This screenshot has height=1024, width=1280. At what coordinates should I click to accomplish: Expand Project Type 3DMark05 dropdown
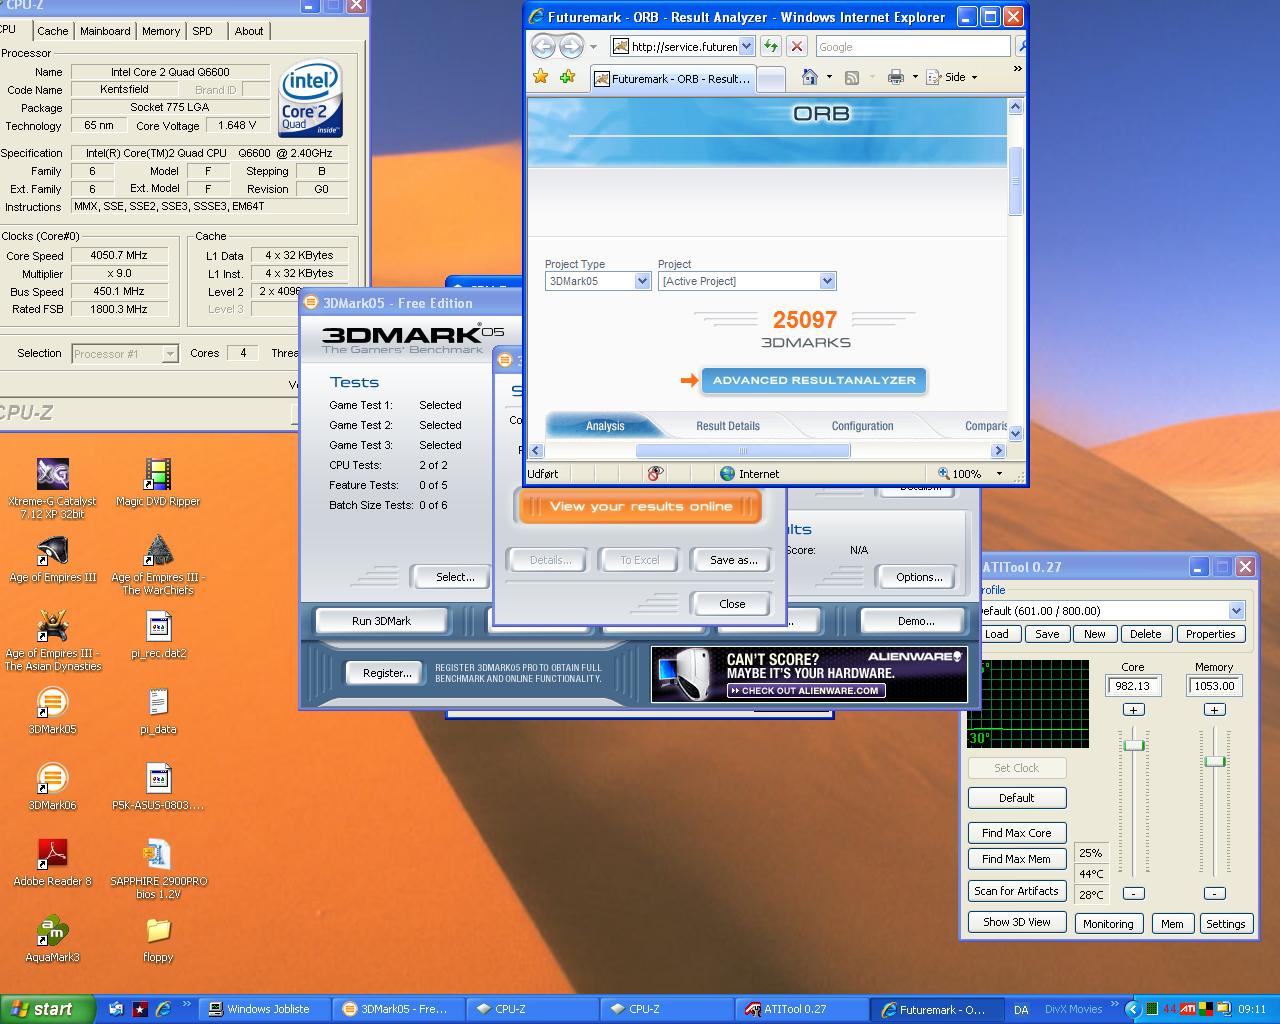pyautogui.click(x=643, y=281)
